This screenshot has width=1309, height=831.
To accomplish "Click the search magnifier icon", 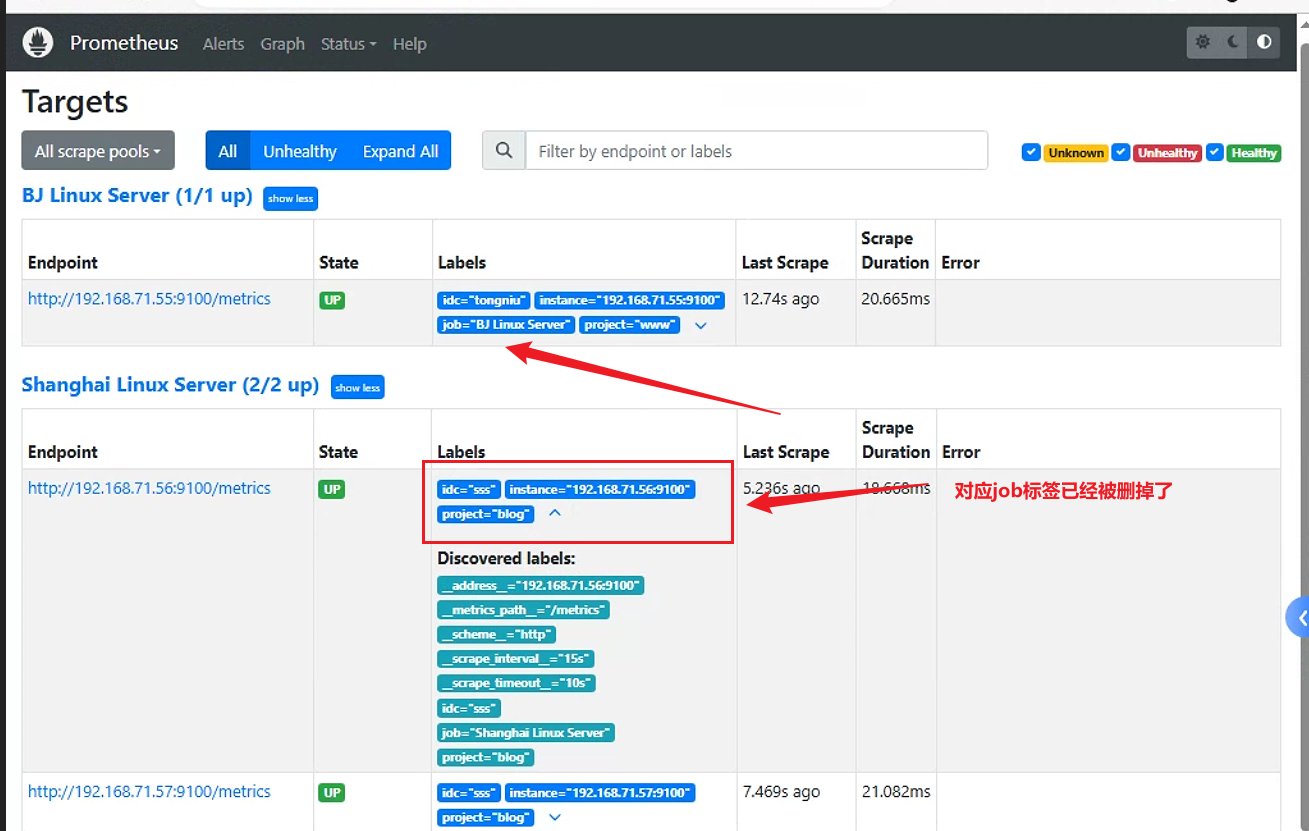I will point(504,151).
